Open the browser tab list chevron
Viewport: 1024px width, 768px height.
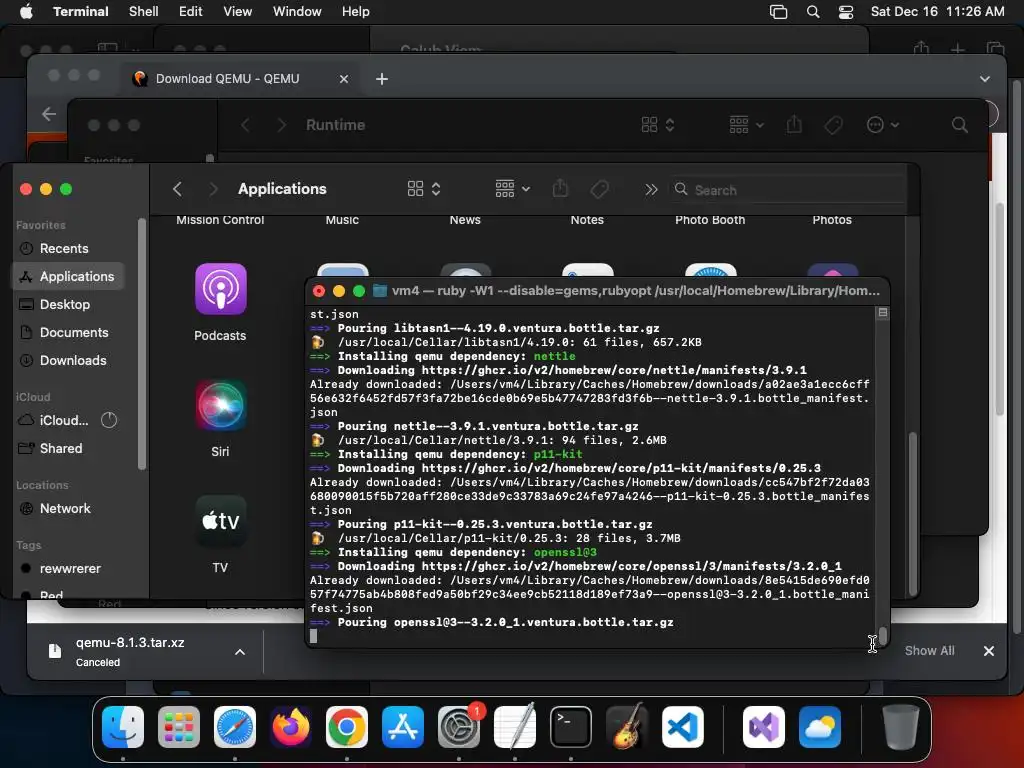[985, 79]
